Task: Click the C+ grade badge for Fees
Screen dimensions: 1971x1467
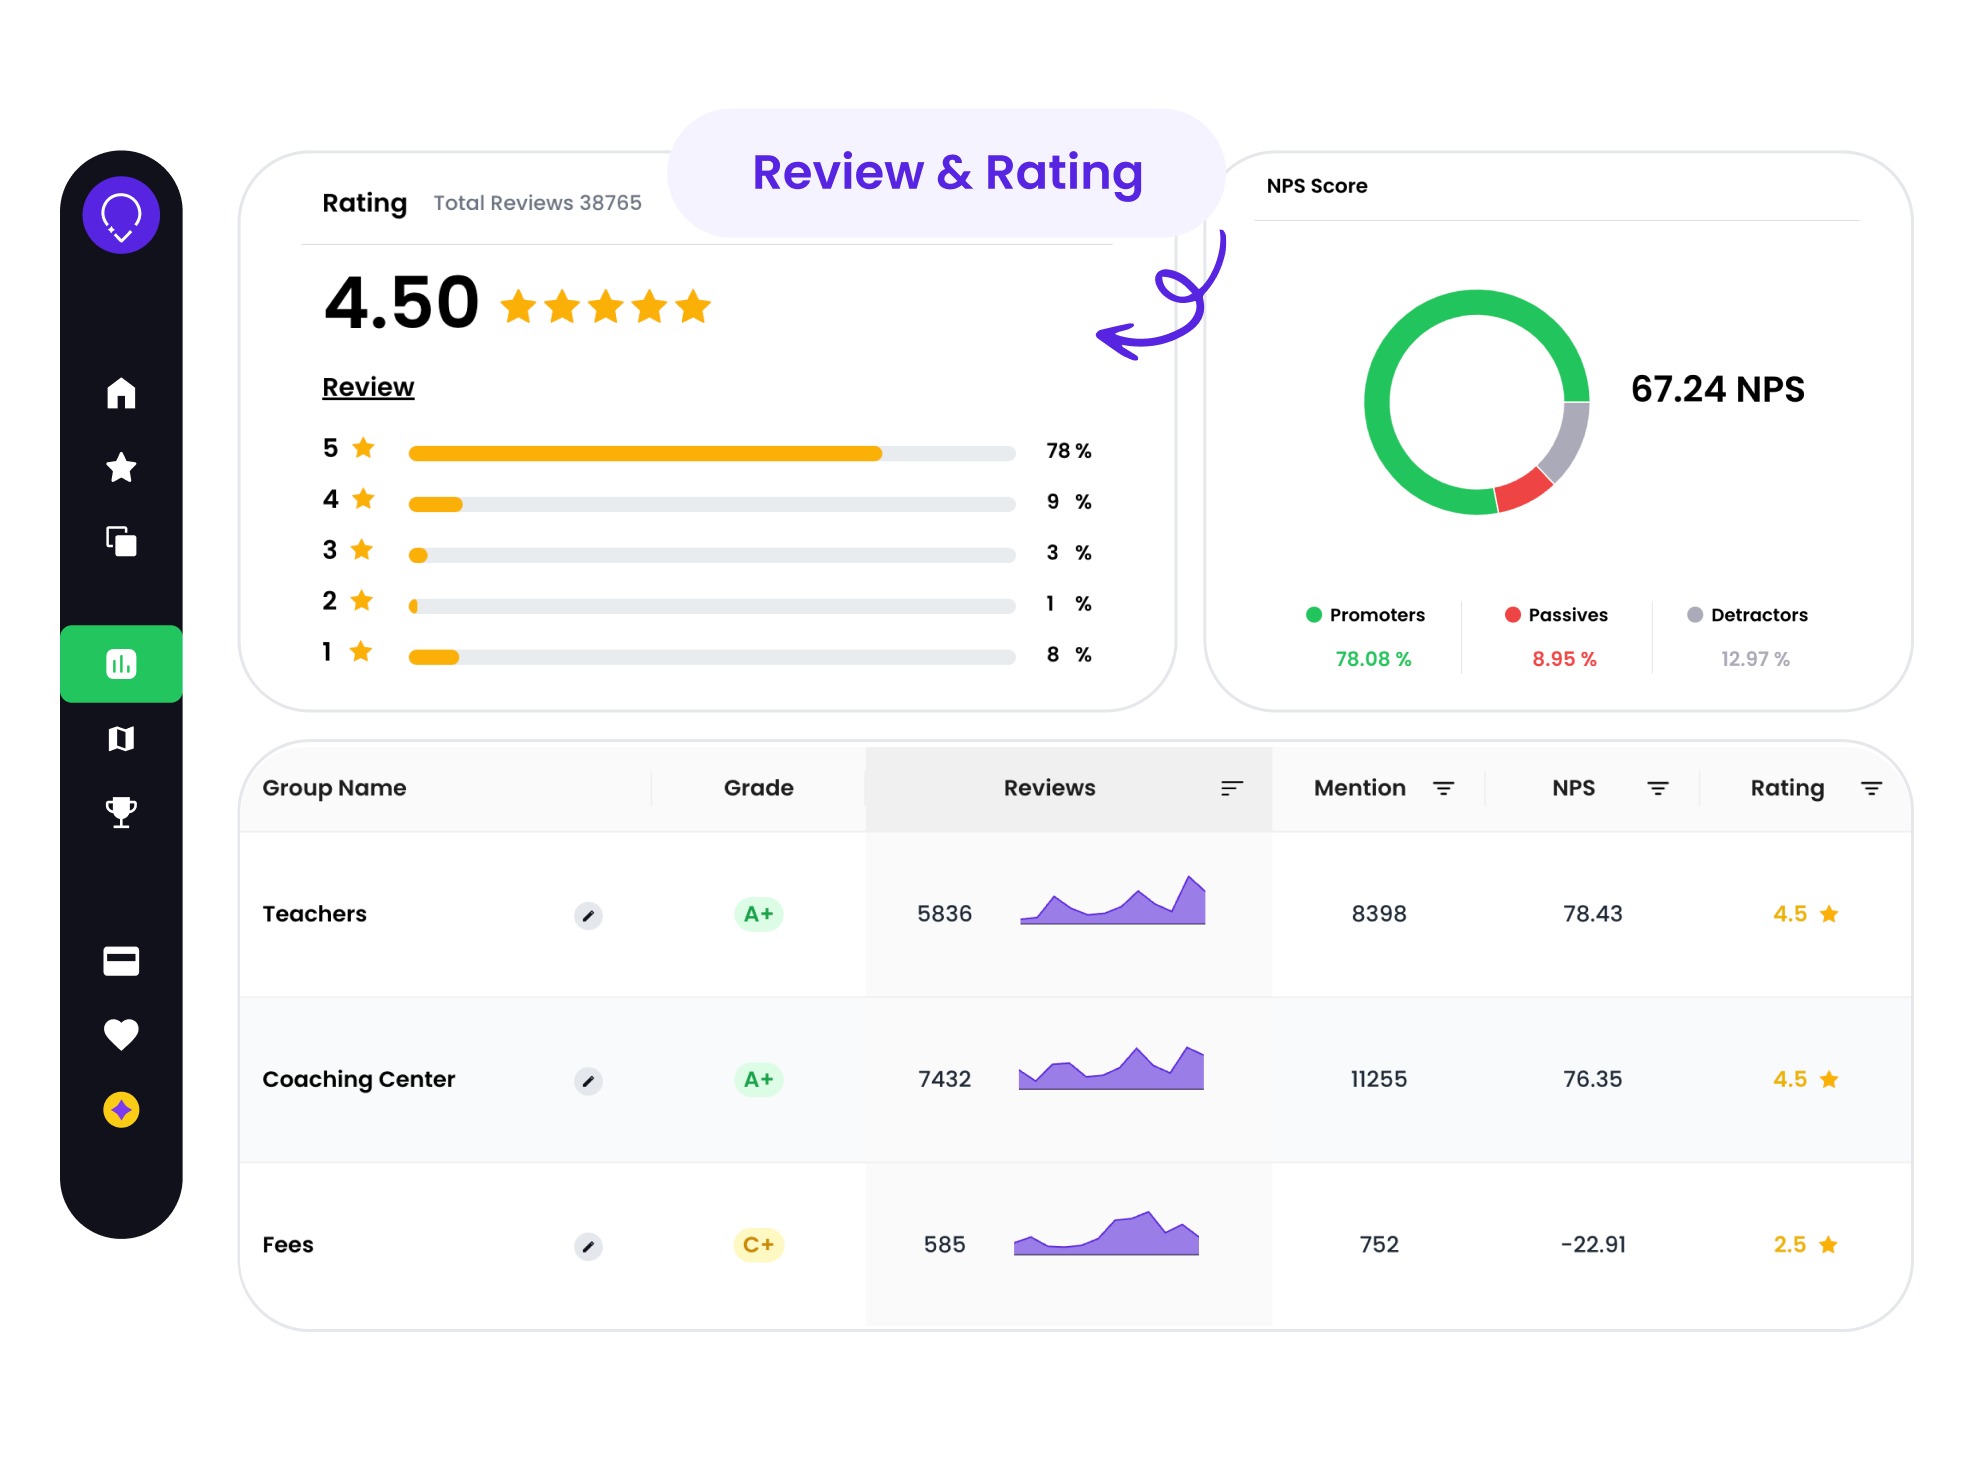Action: (x=758, y=1245)
